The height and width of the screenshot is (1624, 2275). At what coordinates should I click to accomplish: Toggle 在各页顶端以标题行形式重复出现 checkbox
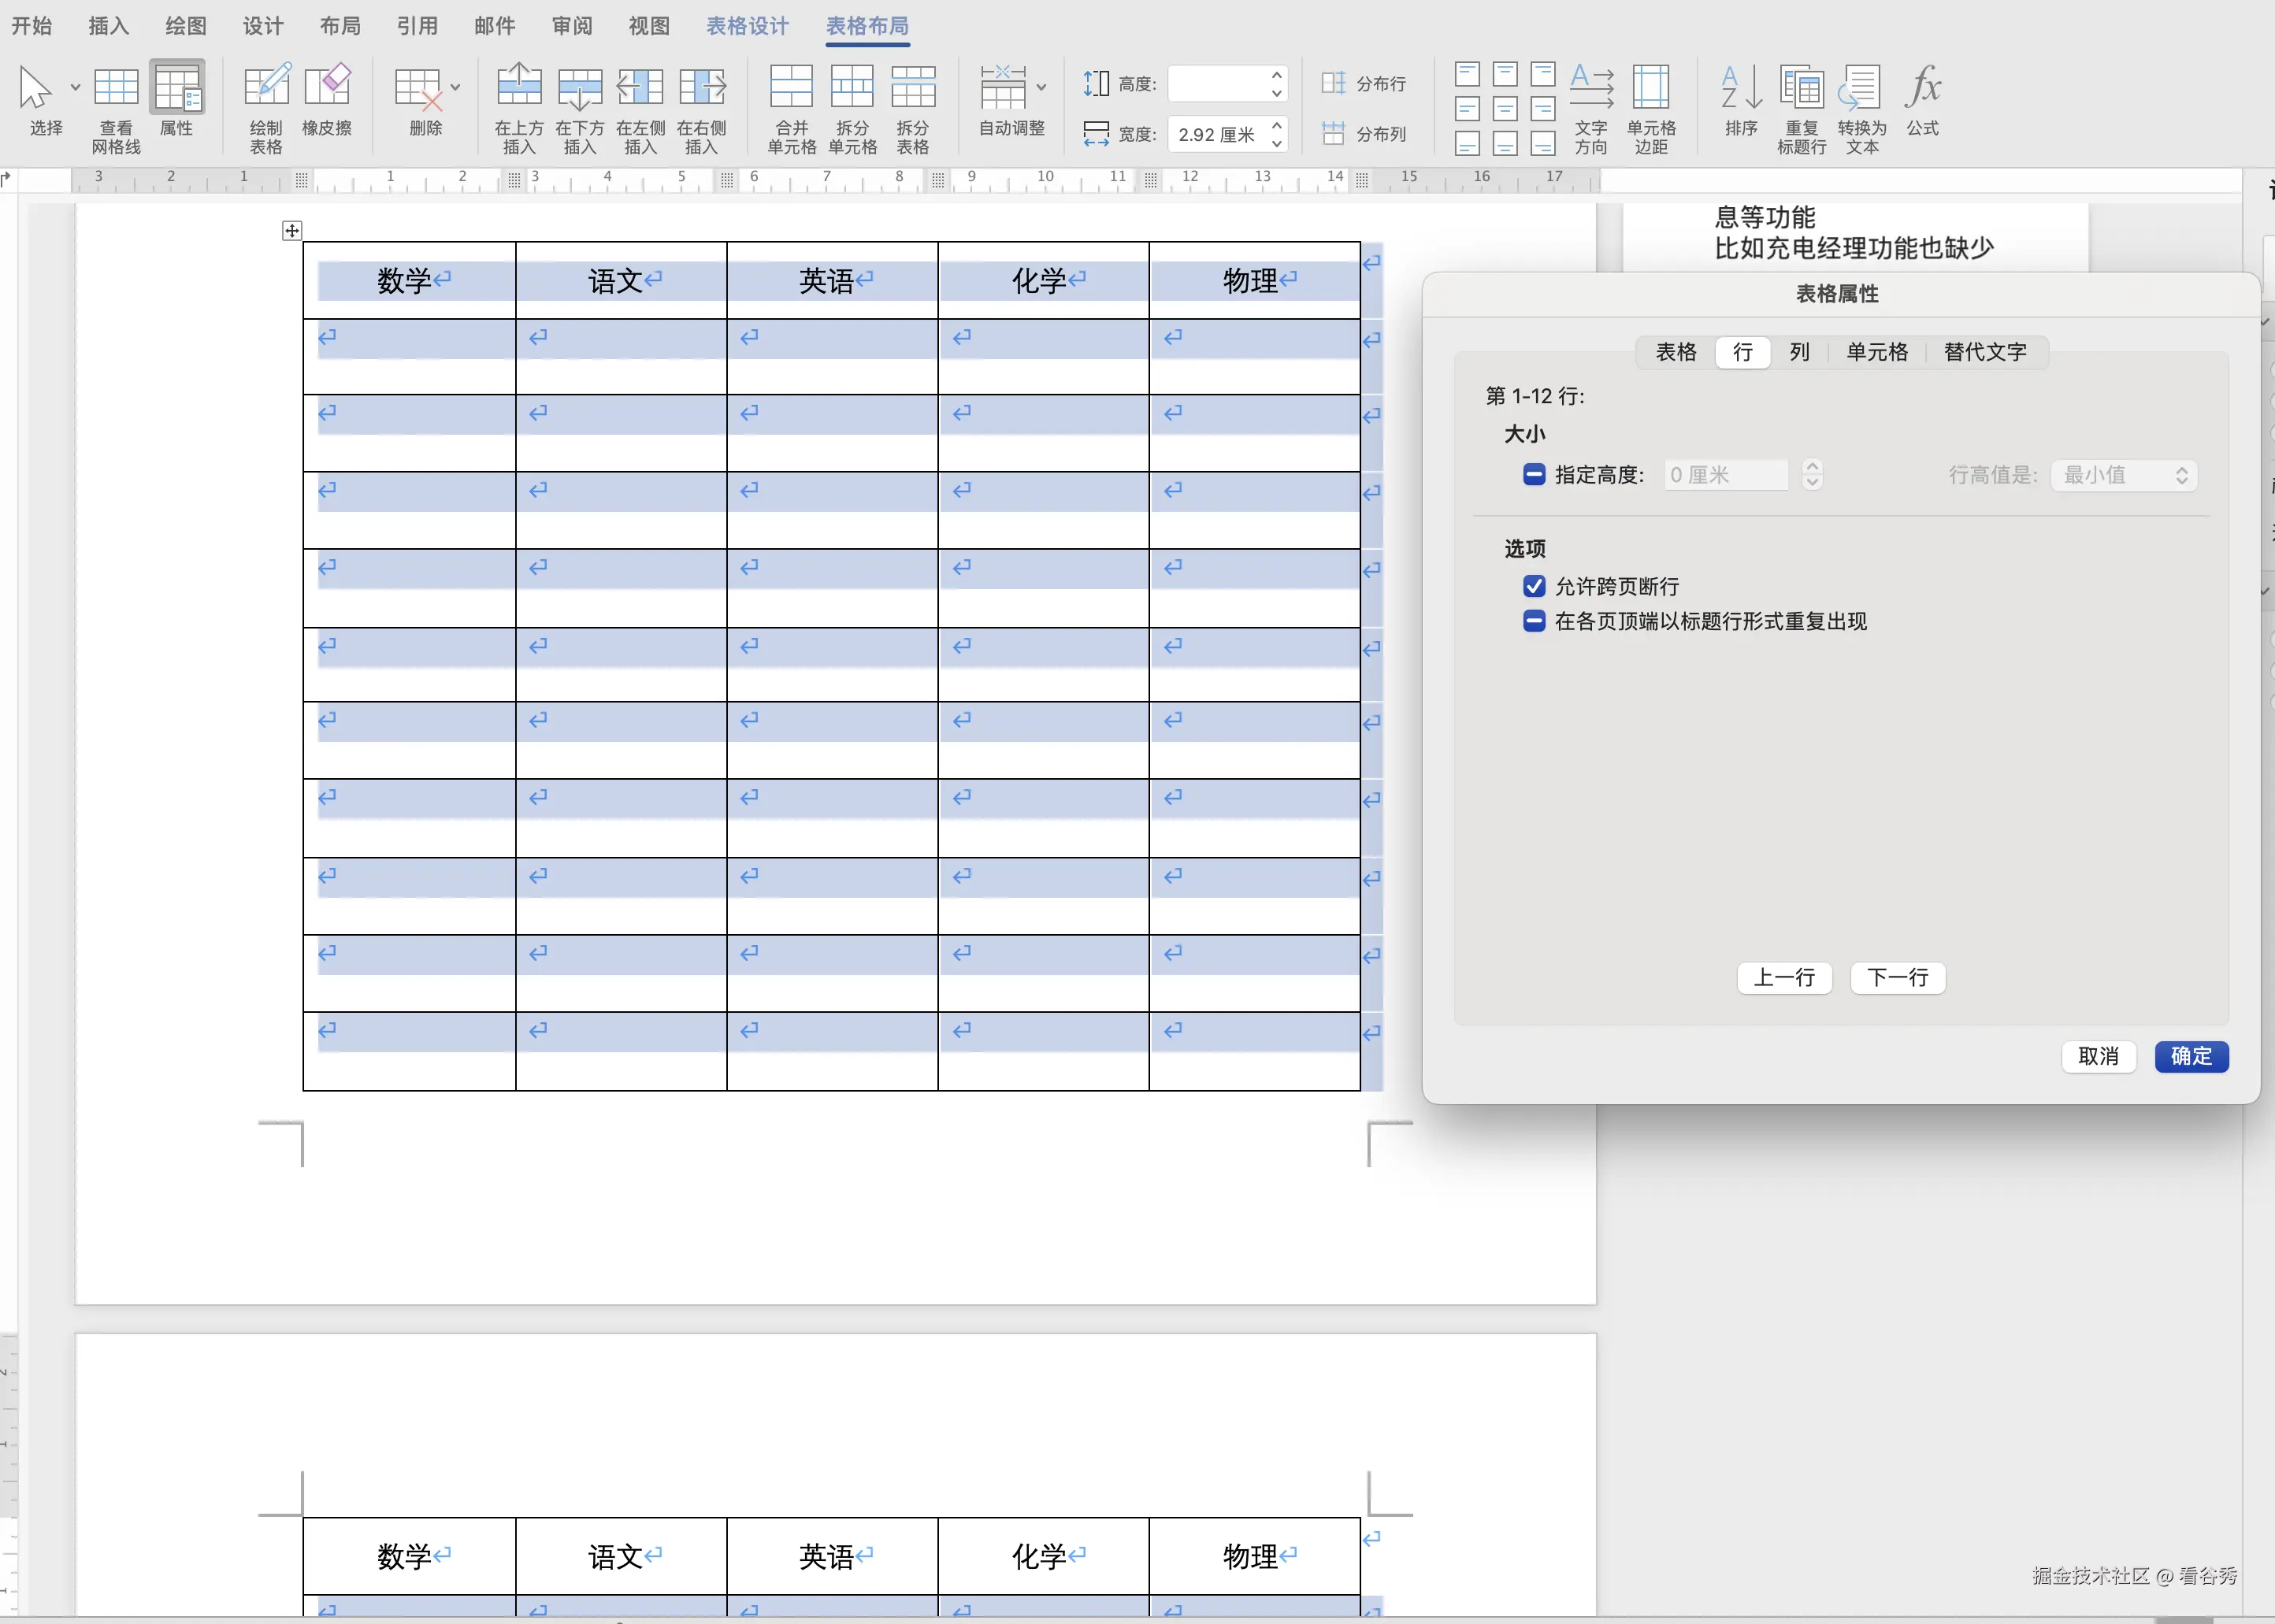[1532, 621]
